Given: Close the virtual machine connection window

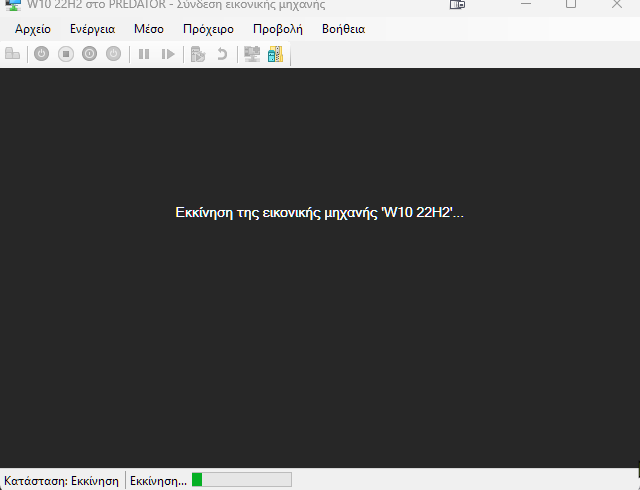Looking at the screenshot, I should [617, 4].
